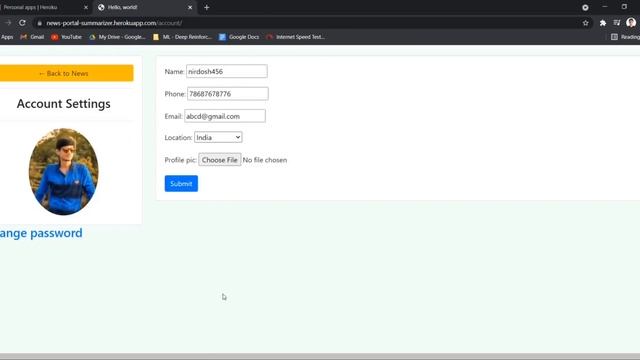Open the Reading list button
Viewport: 640px width, 360px height.
(x=625, y=37)
